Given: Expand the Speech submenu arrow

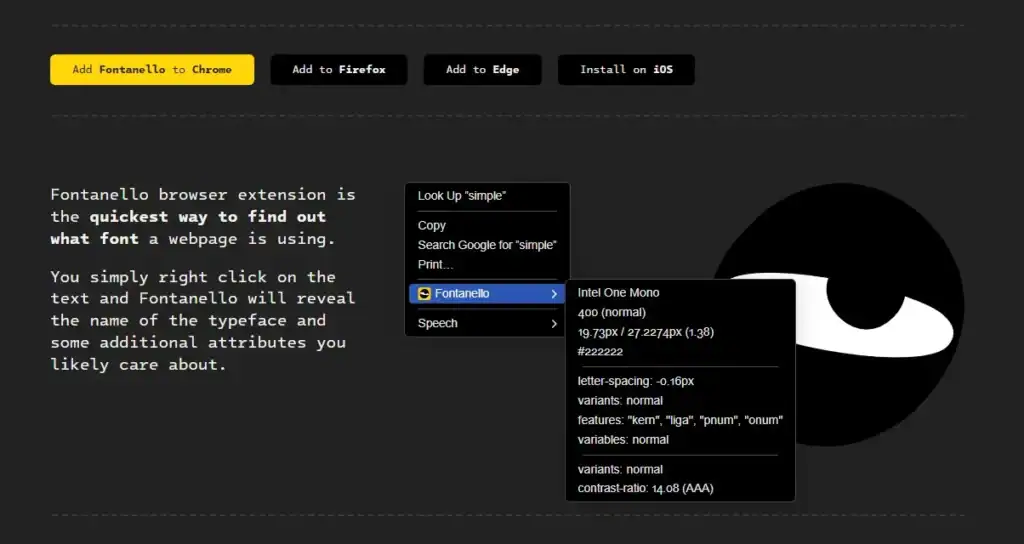Looking at the screenshot, I should coord(554,323).
